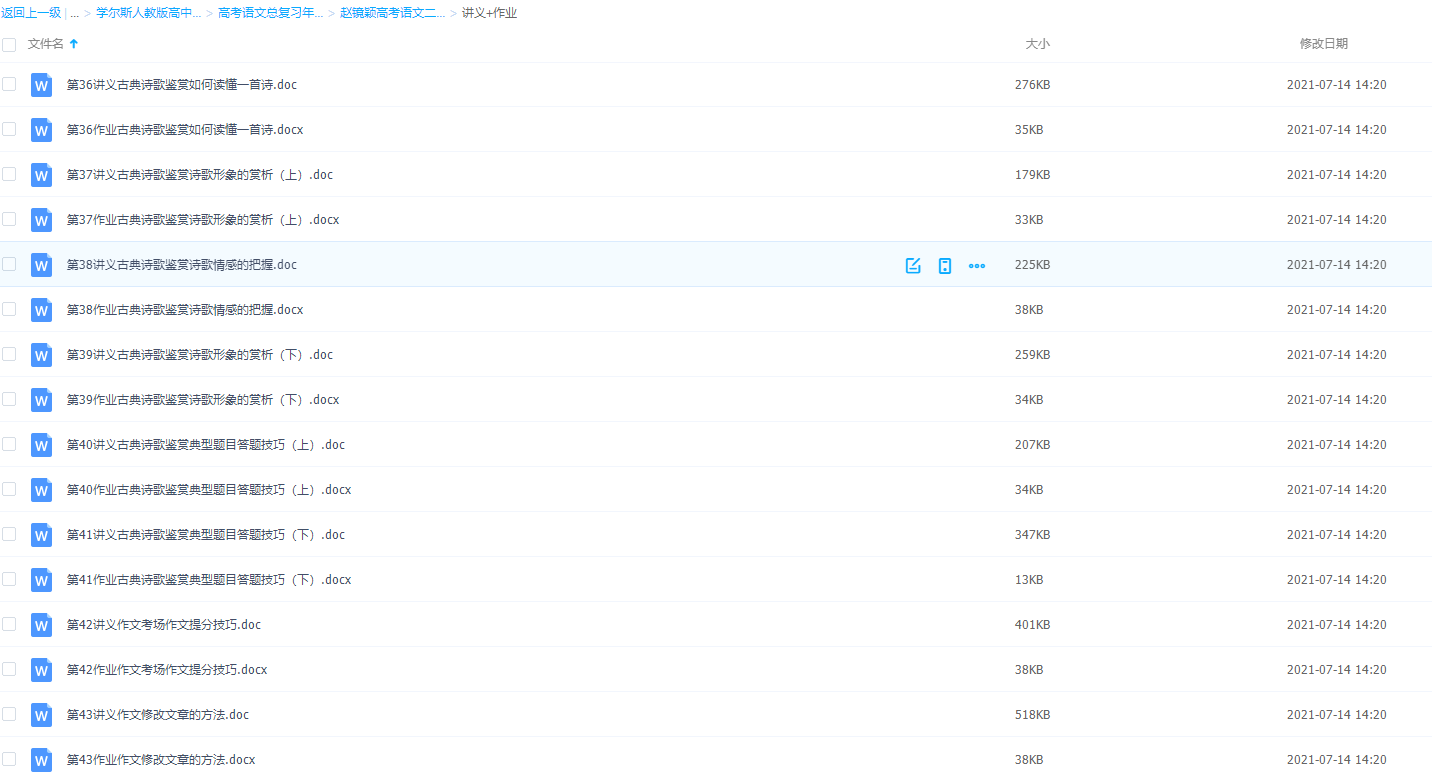The image size is (1432, 781).
Task: Expand the collapsed '...' breadcrumb path
Action: pyautogui.click(x=74, y=13)
